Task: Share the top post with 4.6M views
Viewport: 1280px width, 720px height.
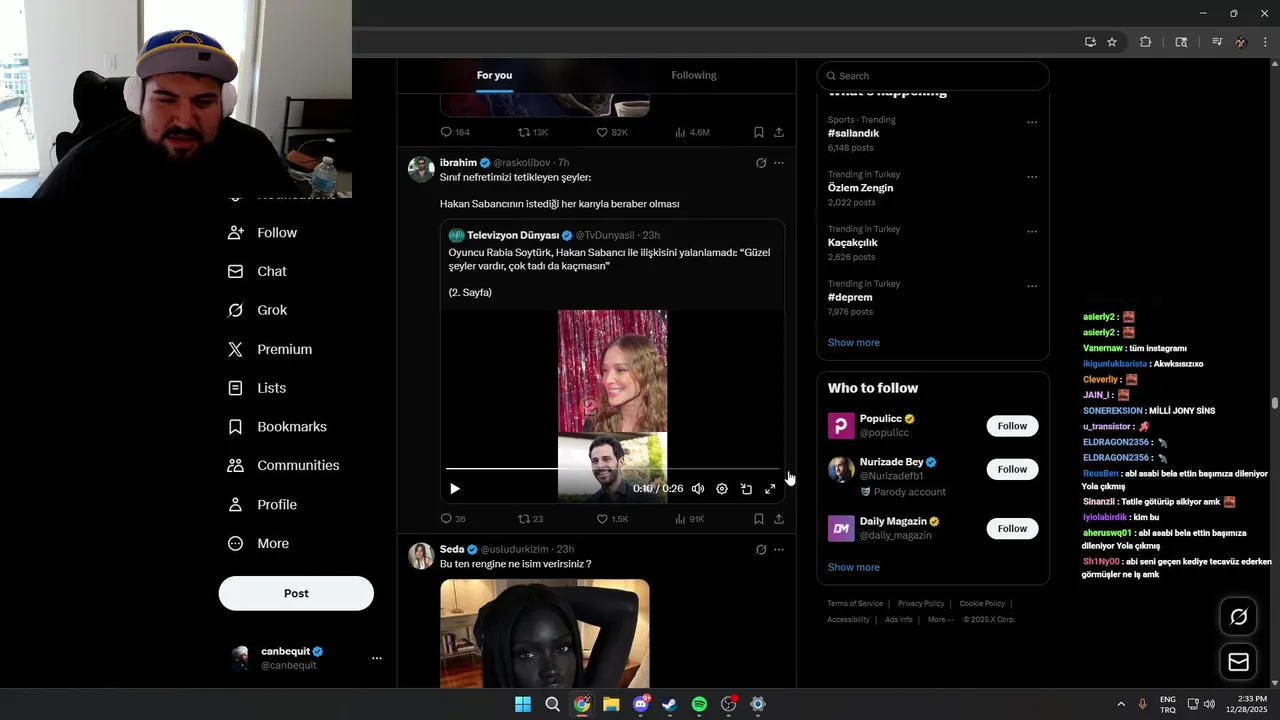Action: pyautogui.click(x=779, y=132)
